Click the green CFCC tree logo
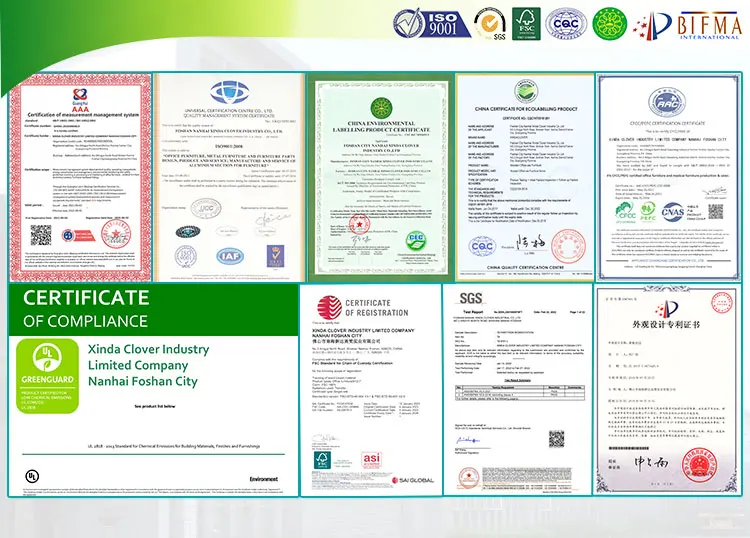This screenshot has width=750, height=538. point(626,213)
